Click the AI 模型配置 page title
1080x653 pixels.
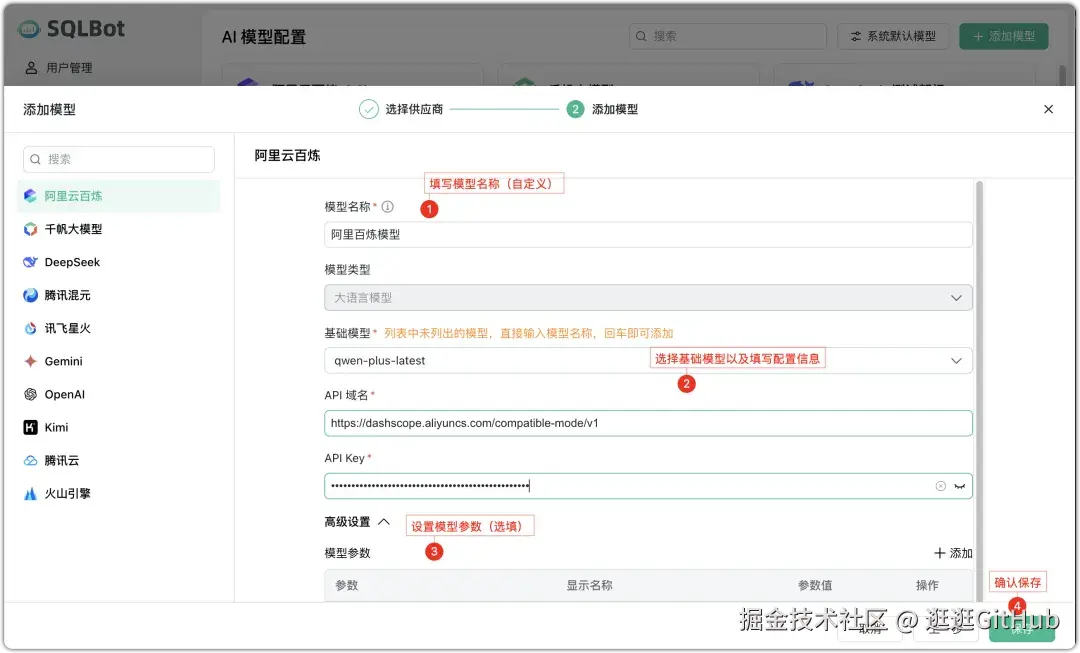click(264, 37)
